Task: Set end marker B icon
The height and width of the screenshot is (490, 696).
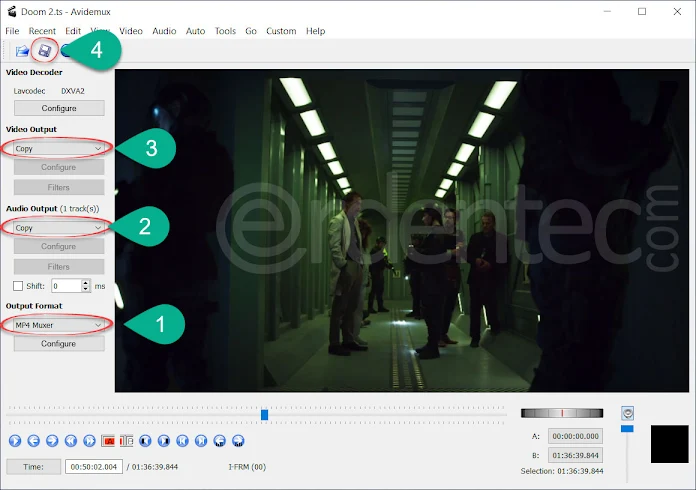Action: 127,441
